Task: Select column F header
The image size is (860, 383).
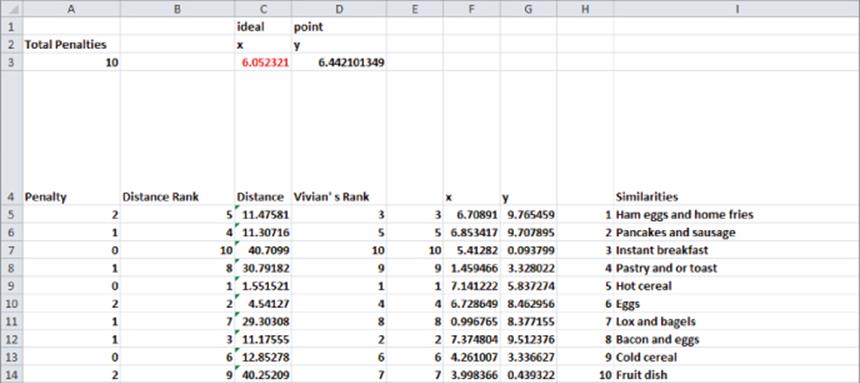Action: tap(472, 8)
